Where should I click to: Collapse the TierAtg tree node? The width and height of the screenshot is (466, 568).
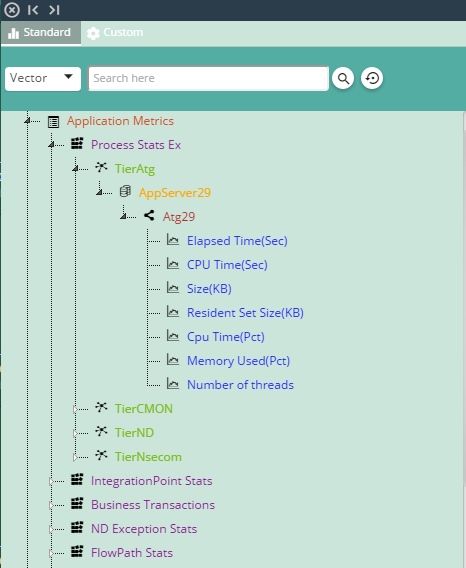[75, 169]
